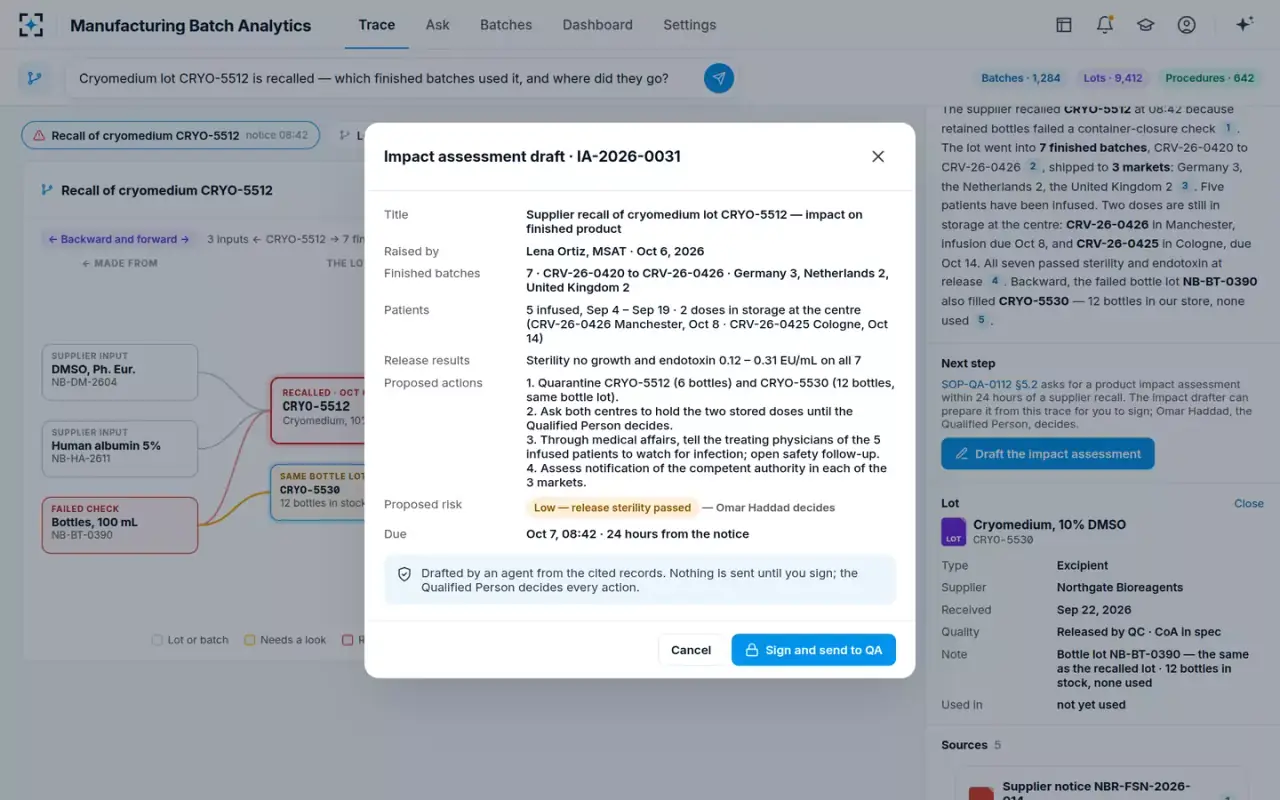Viewport: 1280px width, 800px height.
Task: Go to the Batches tab
Action: (506, 25)
